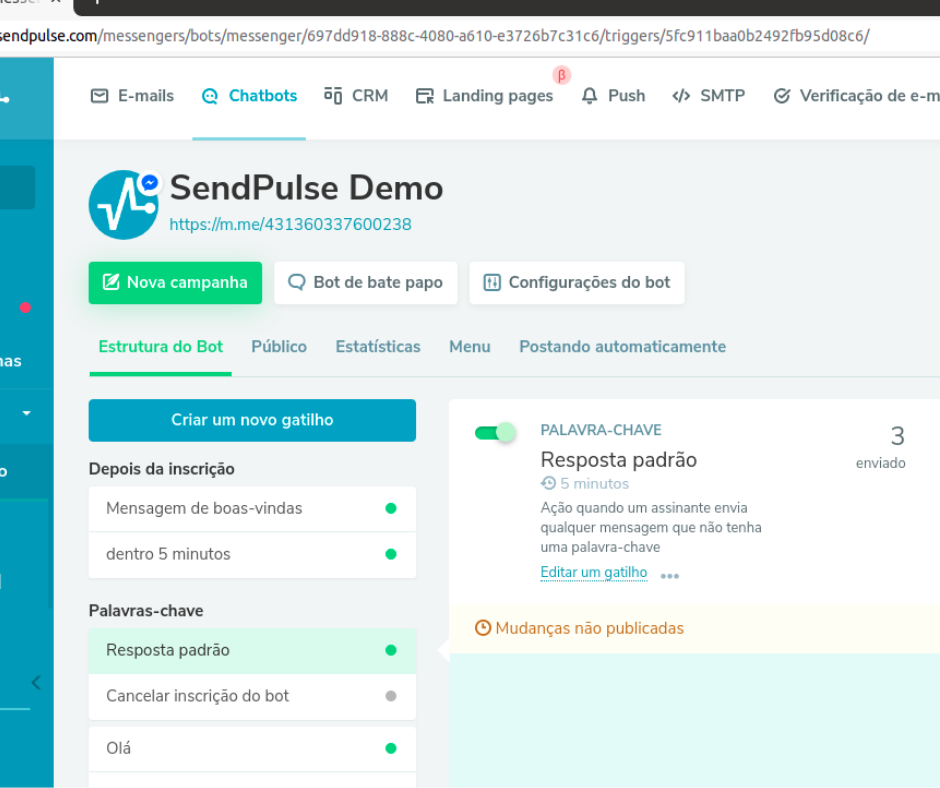Screen dimensions: 940x788
Task: Click the green status dot for Resposta padrão
Action: pos(391,651)
